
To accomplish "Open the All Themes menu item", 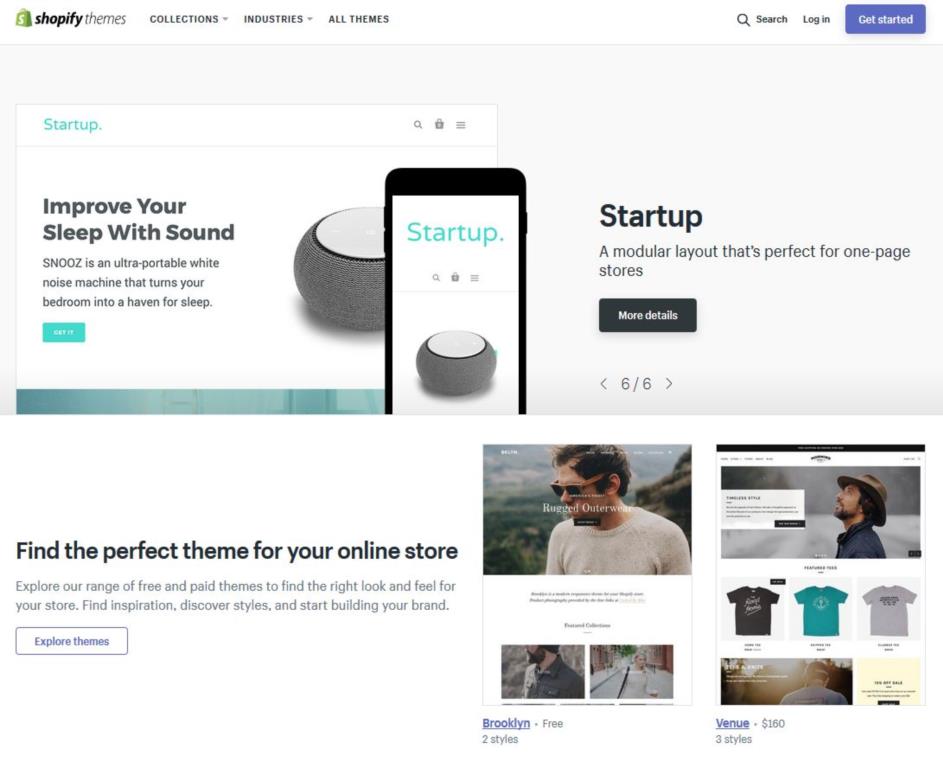I will (x=358, y=19).
